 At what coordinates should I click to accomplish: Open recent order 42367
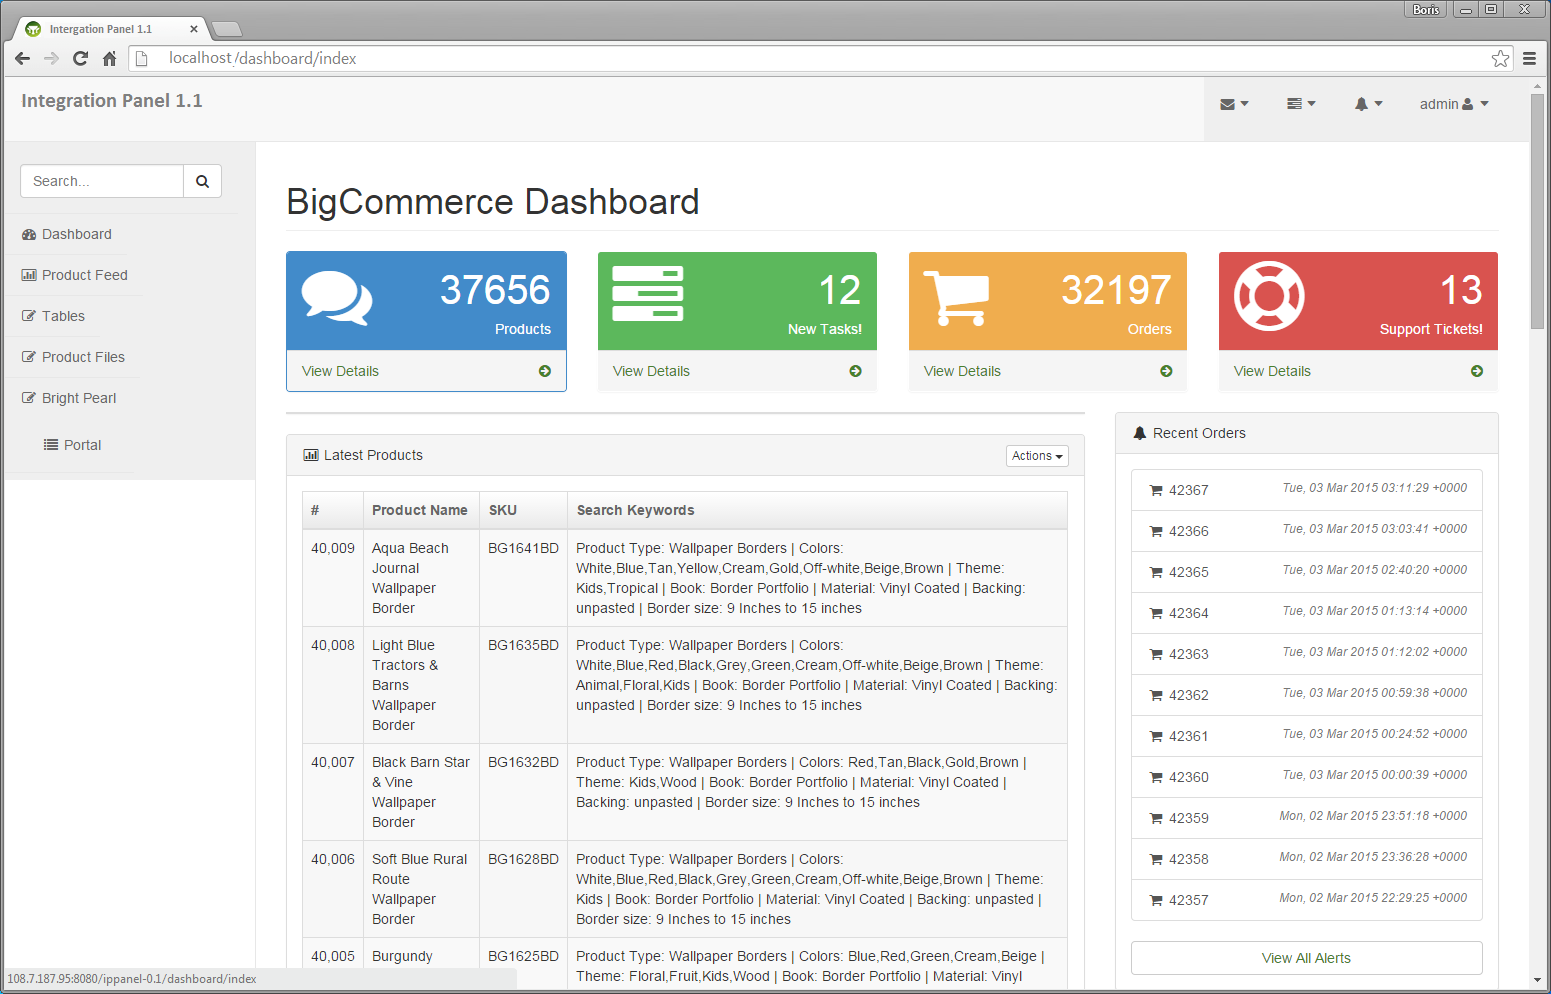pos(1189,490)
